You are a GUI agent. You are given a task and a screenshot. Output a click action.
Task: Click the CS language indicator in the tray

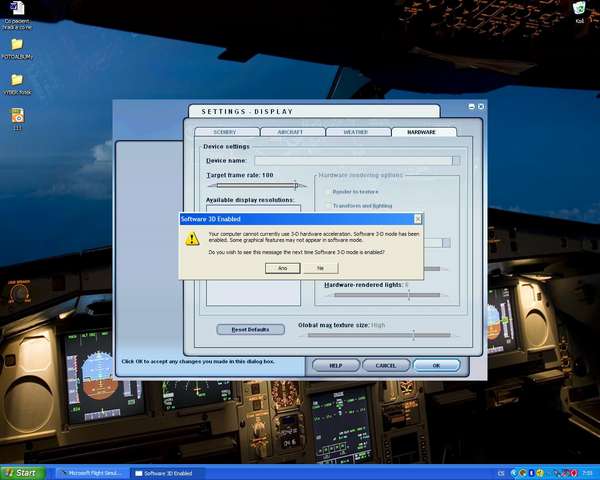[x=501, y=473]
